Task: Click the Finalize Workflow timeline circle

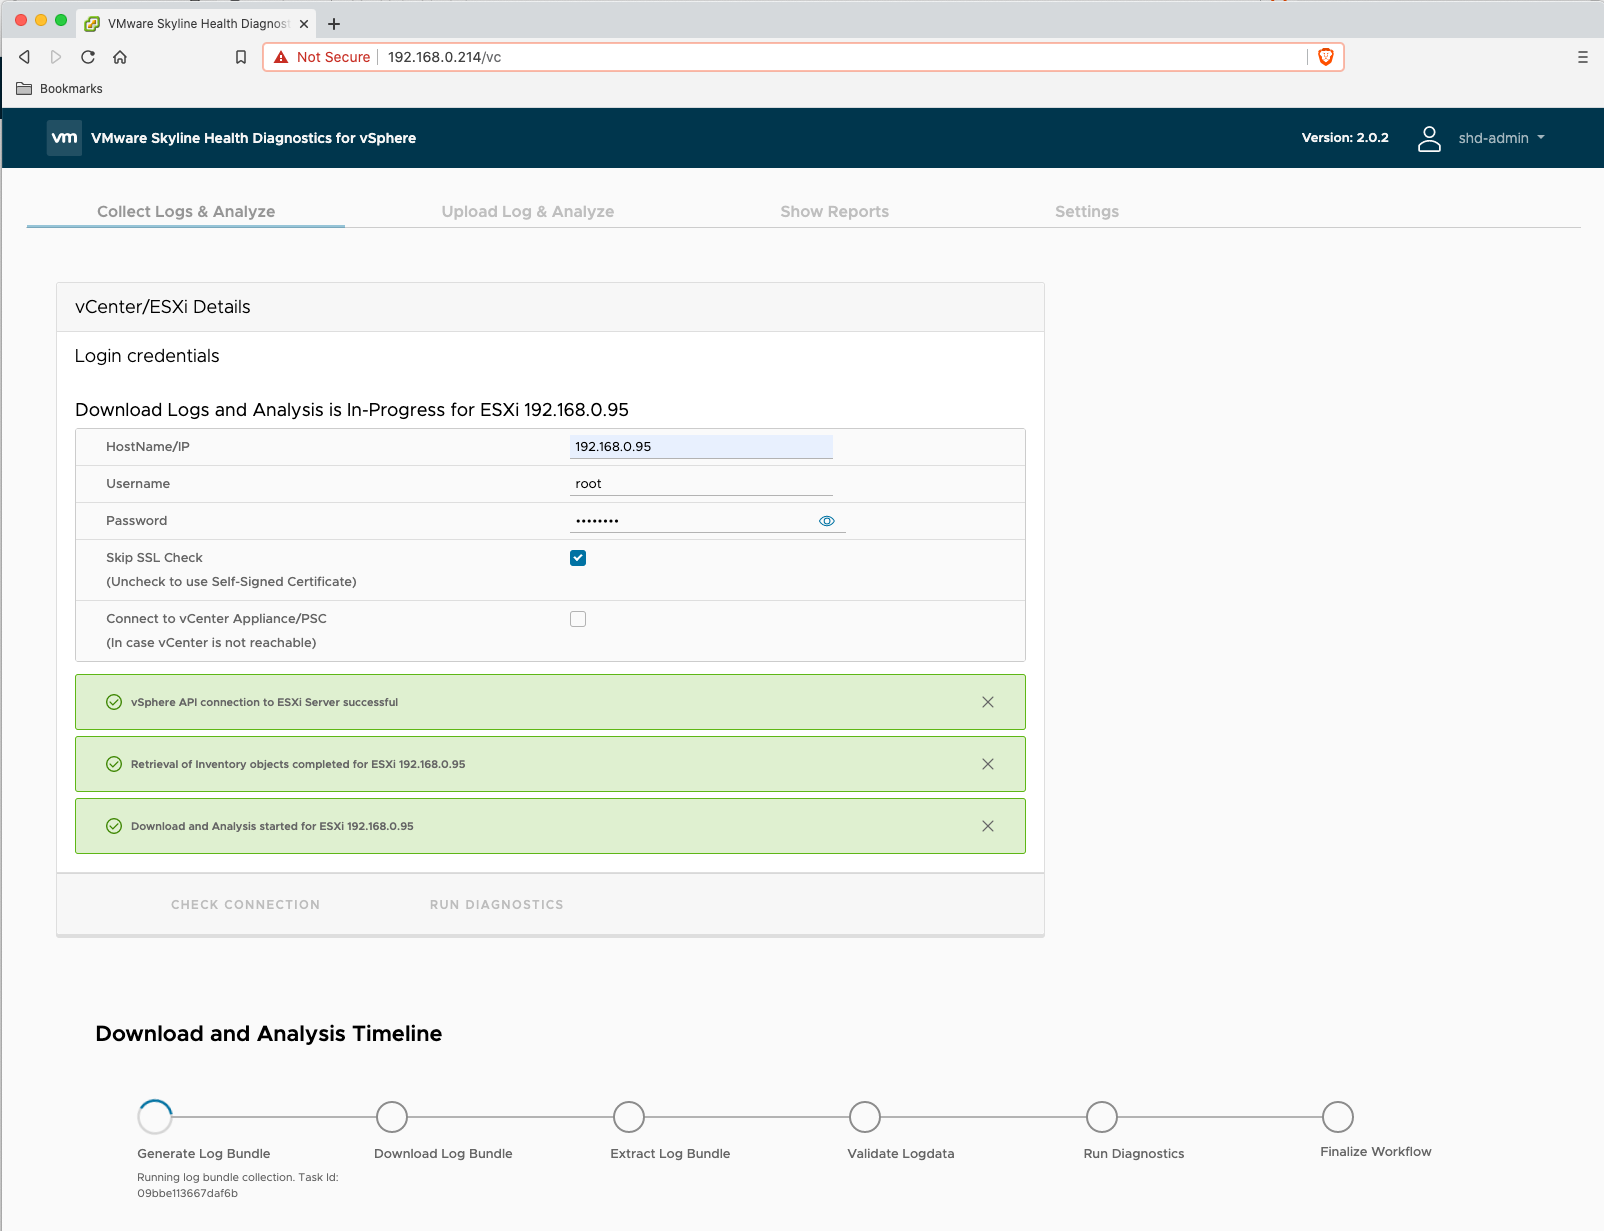Action: coord(1338,1117)
